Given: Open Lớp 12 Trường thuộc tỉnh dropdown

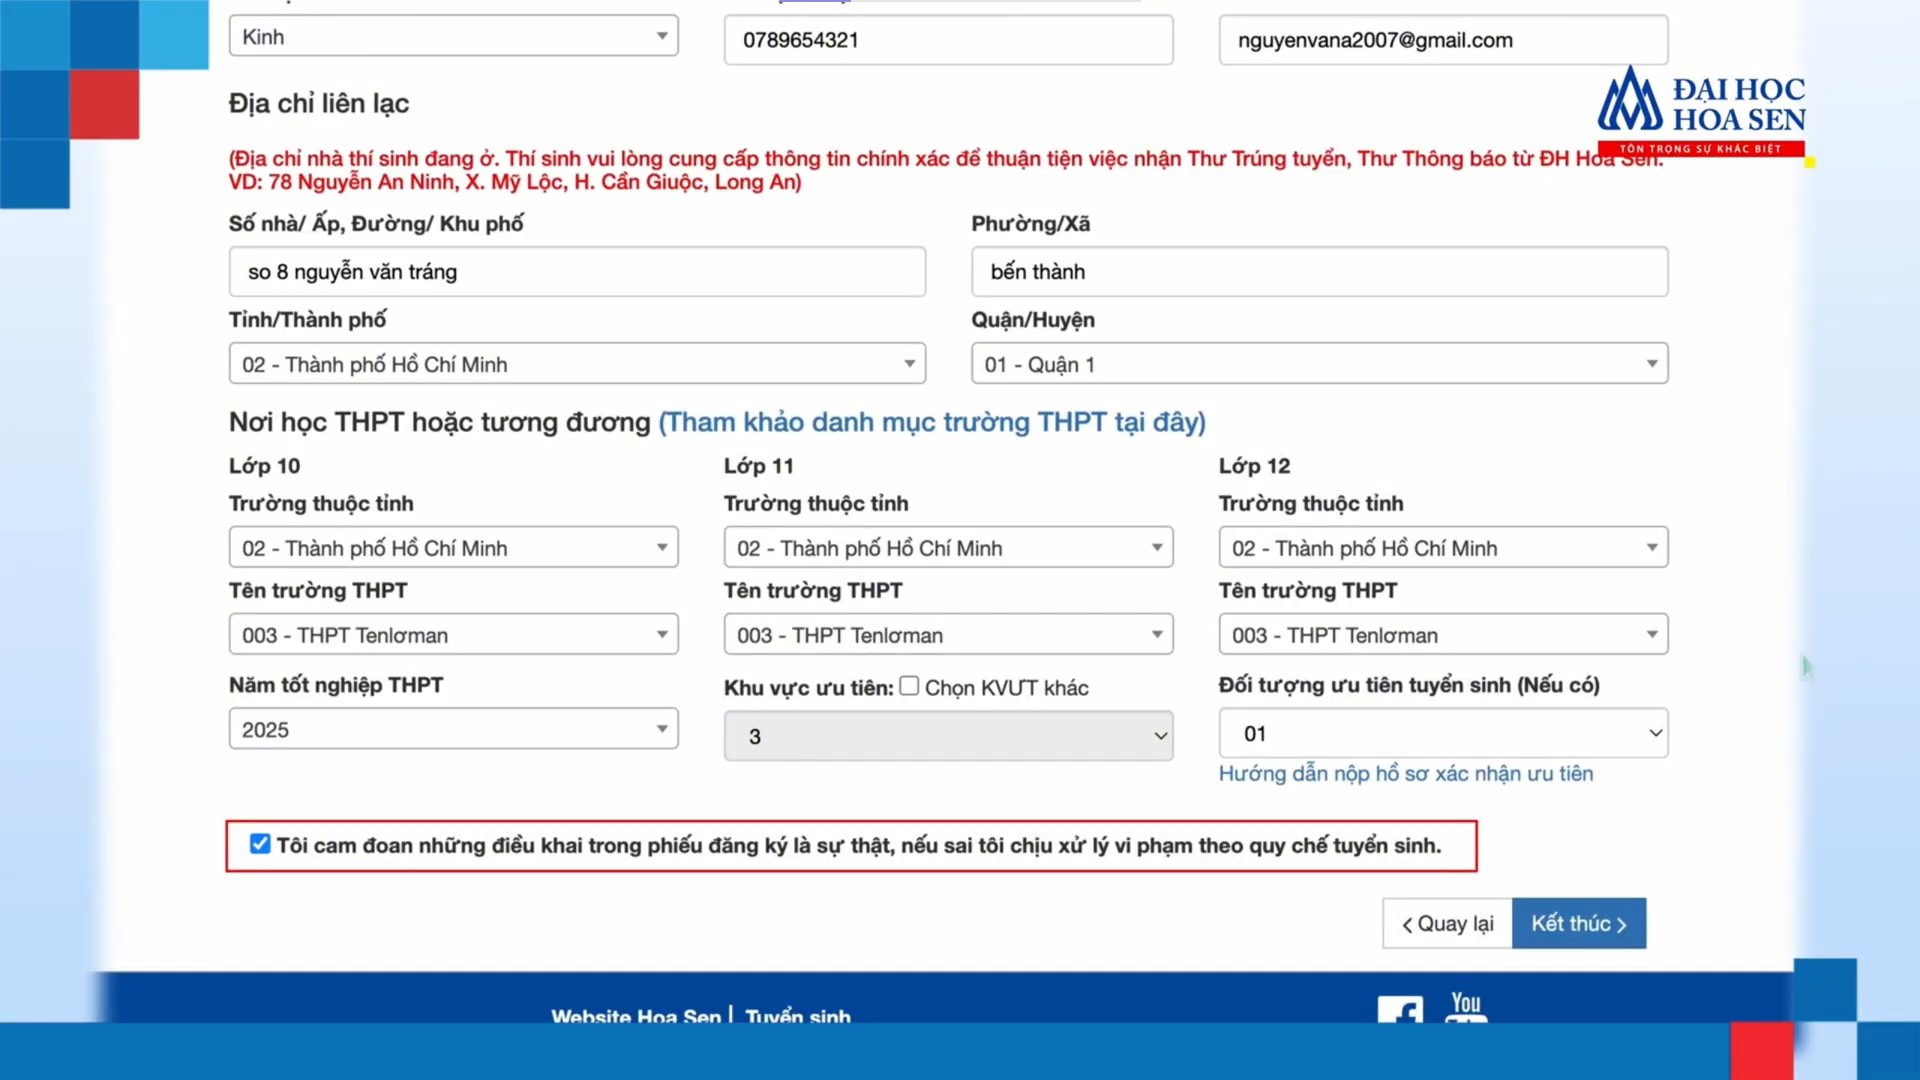Looking at the screenshot, I should click(x=1443, y=548).
